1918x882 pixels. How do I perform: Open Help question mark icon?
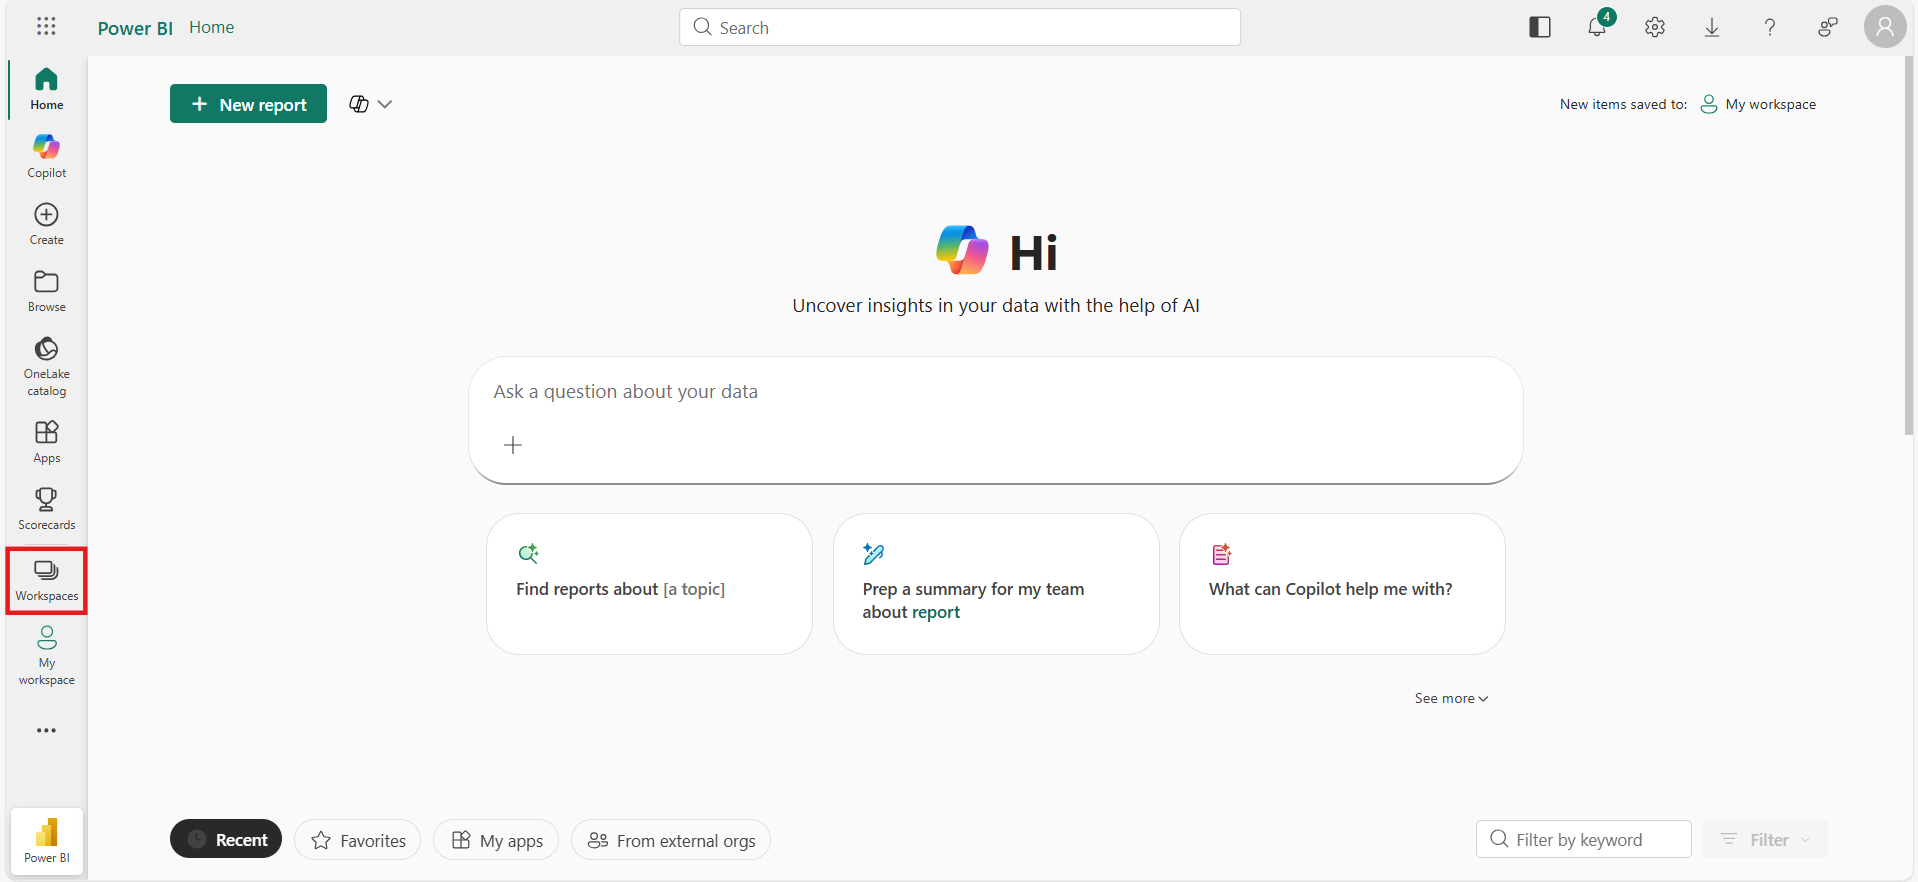coord(1770,27)
